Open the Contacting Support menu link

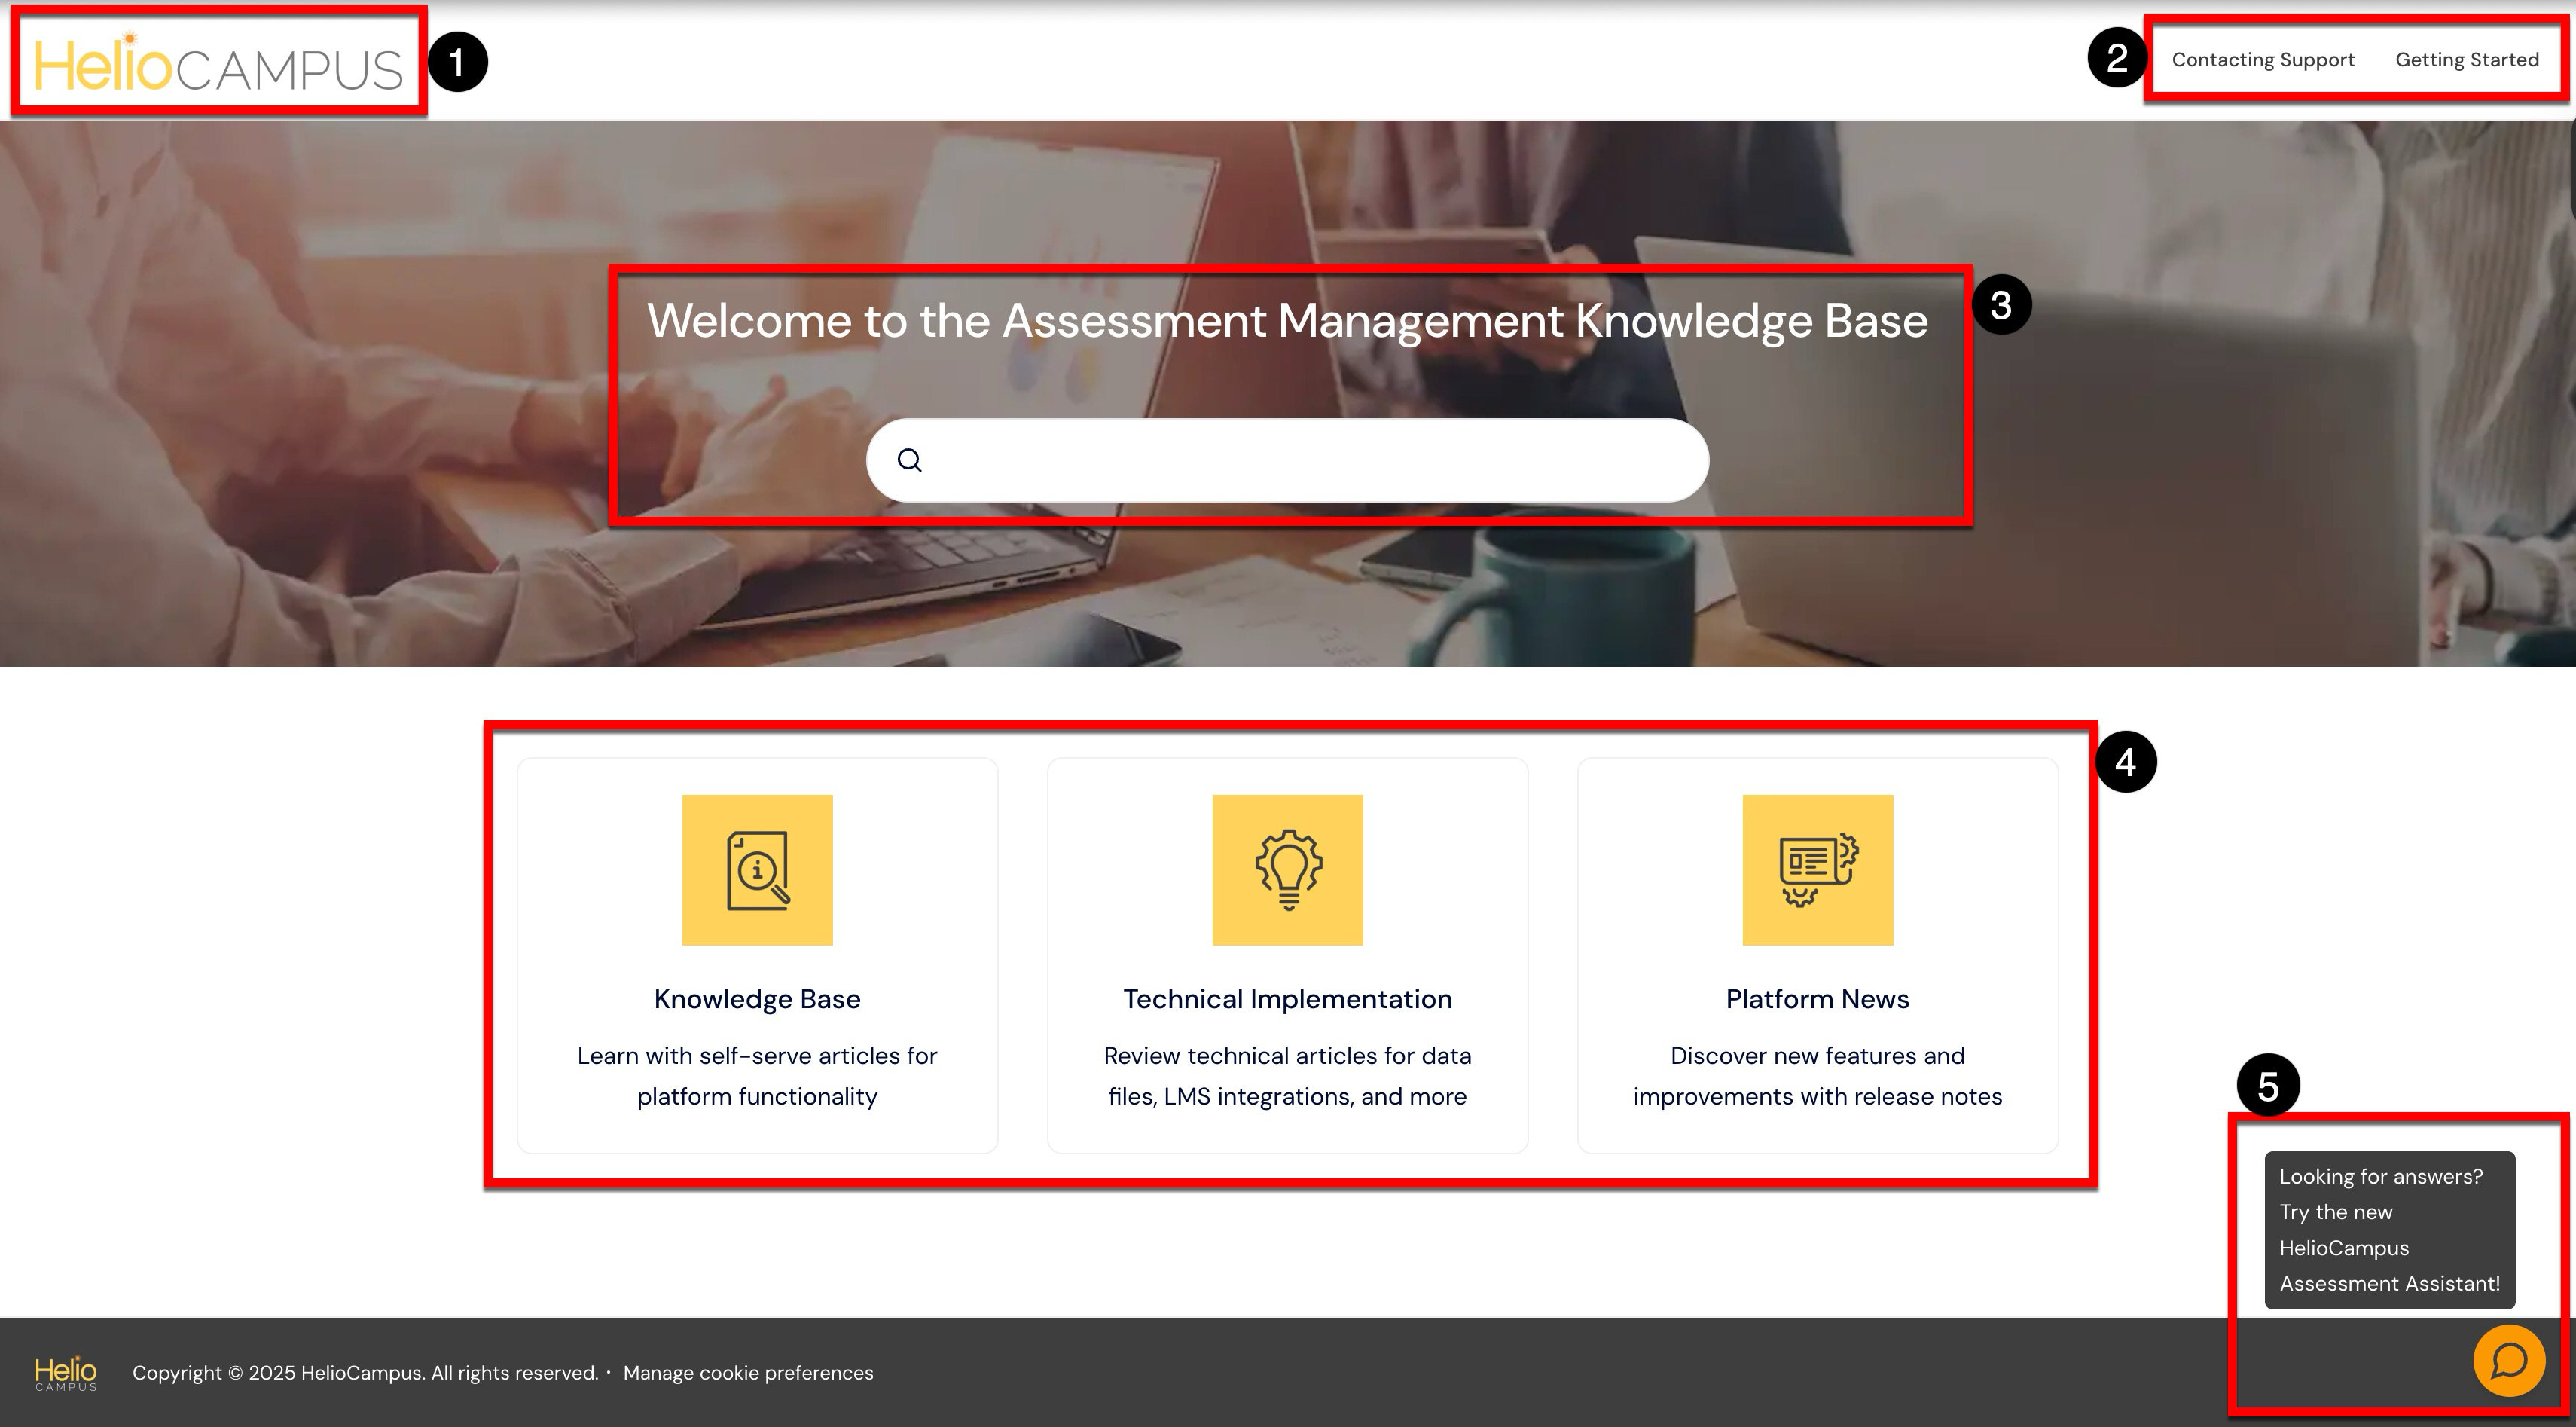[2262, 60]
